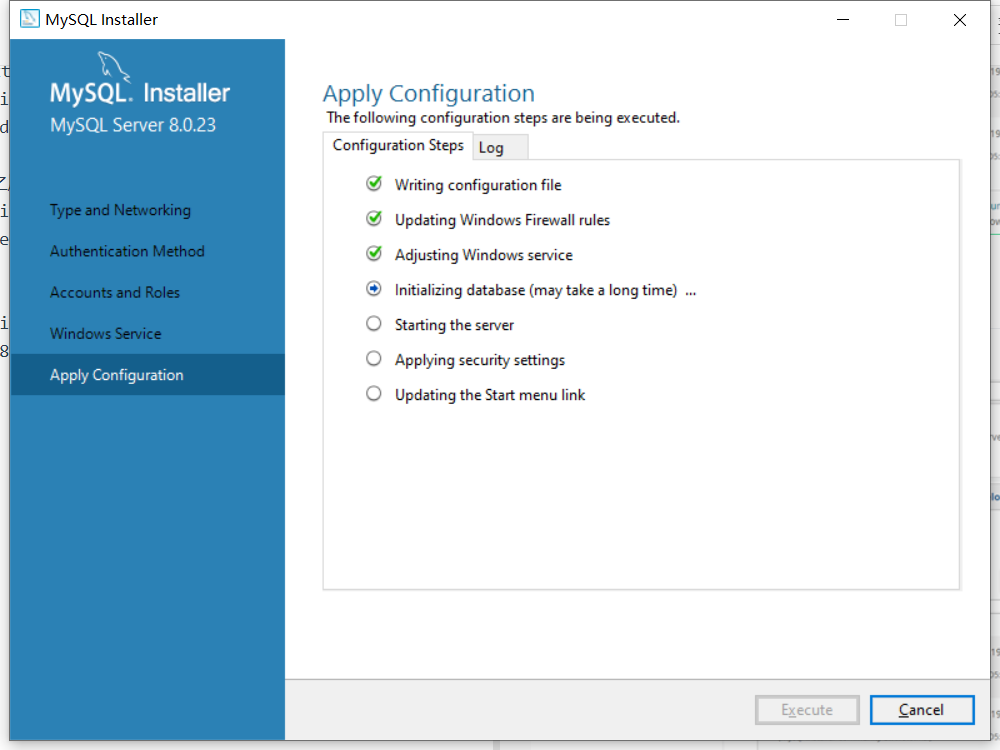Click the MySQL Installer title bar icon

(x=29, y=19)
